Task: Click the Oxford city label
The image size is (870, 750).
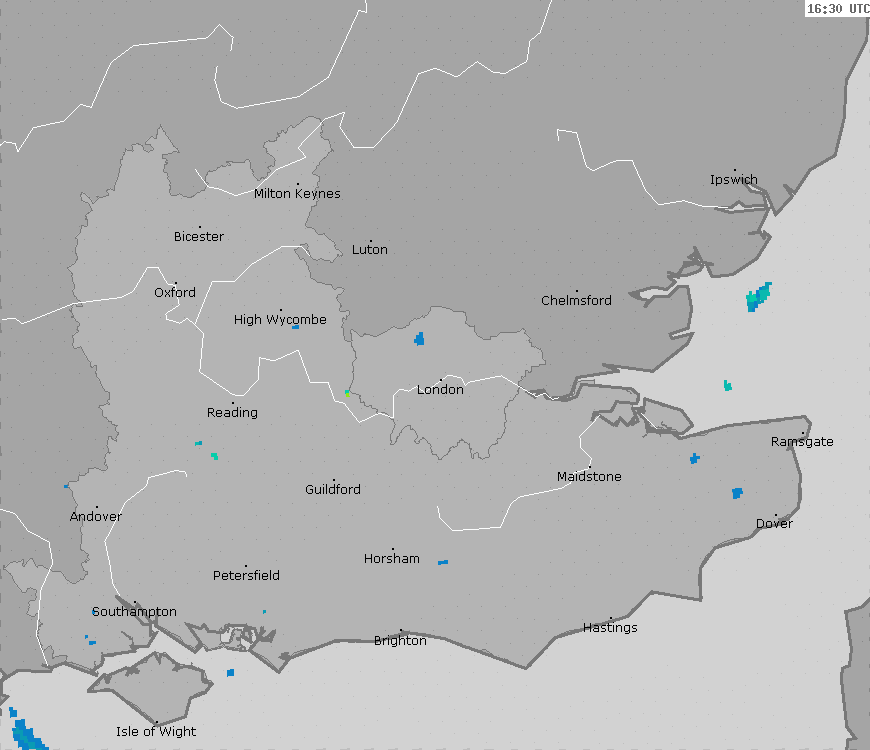Action: pyautogui.click(x=175, y=293)
